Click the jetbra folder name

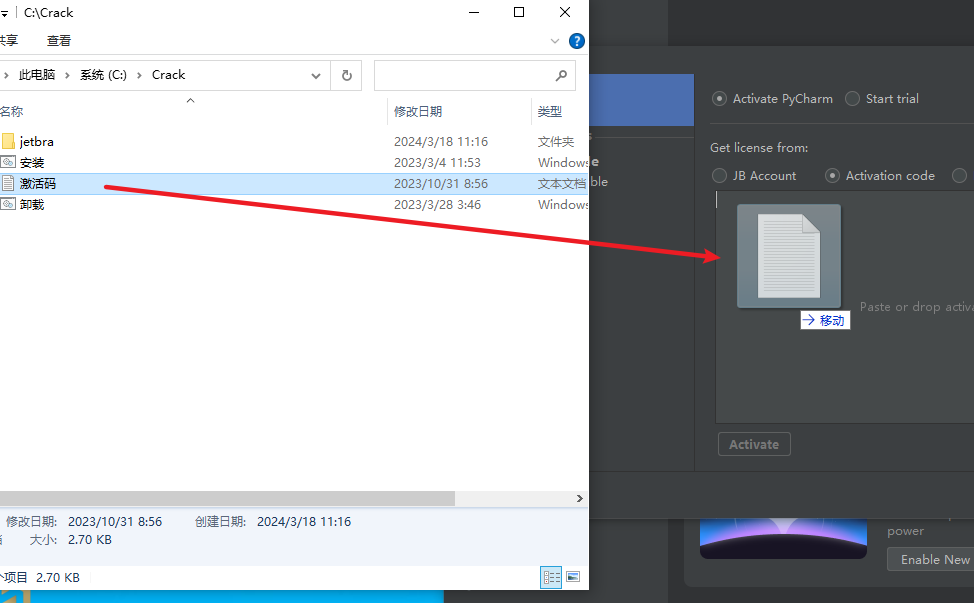pos(37,142)
